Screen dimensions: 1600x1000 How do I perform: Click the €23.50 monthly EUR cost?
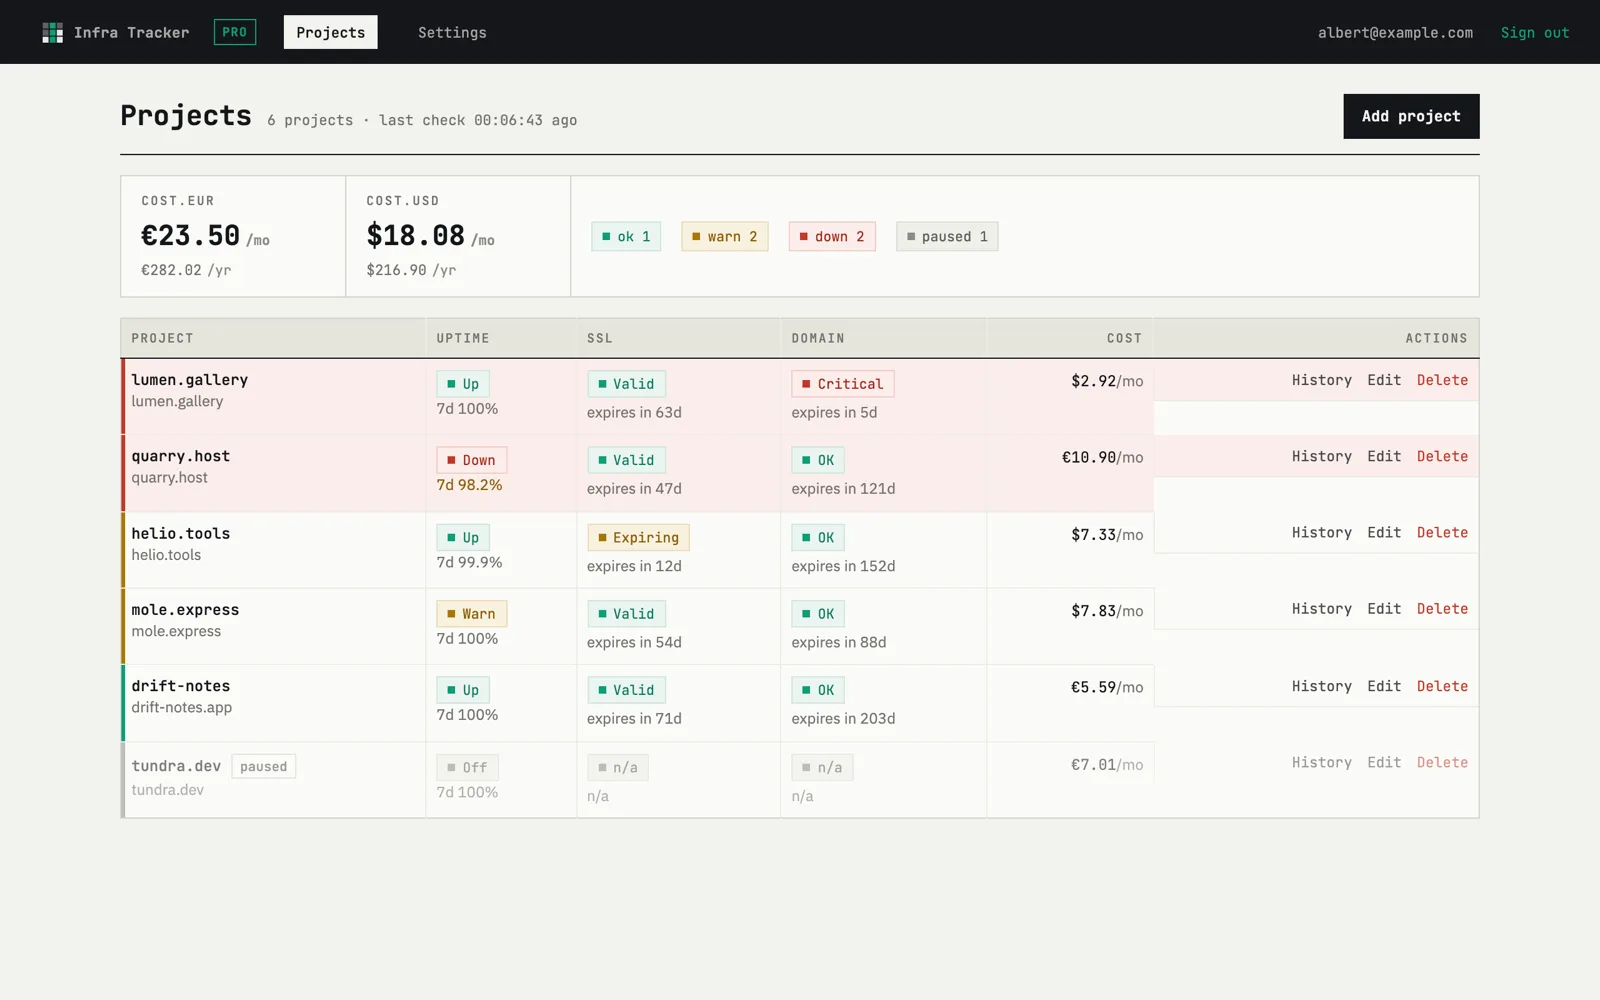190,236
